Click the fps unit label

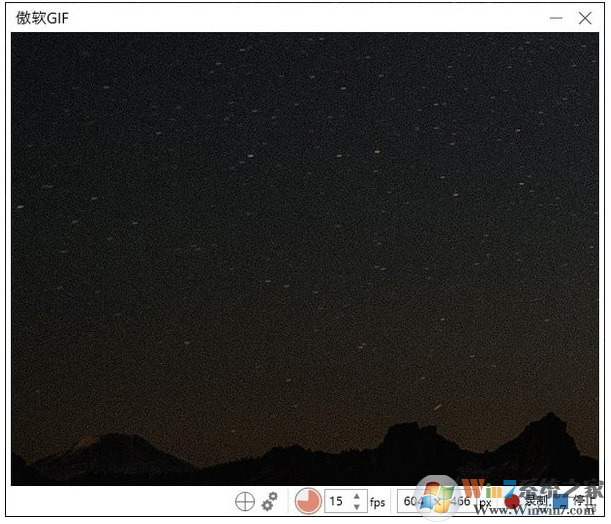[377, 502]
